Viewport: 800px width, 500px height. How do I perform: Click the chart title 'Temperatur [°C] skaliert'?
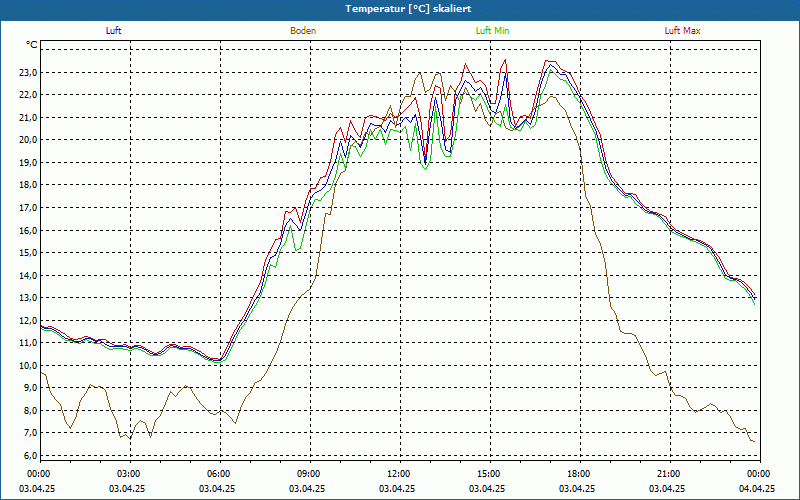[x=408, y=9]
